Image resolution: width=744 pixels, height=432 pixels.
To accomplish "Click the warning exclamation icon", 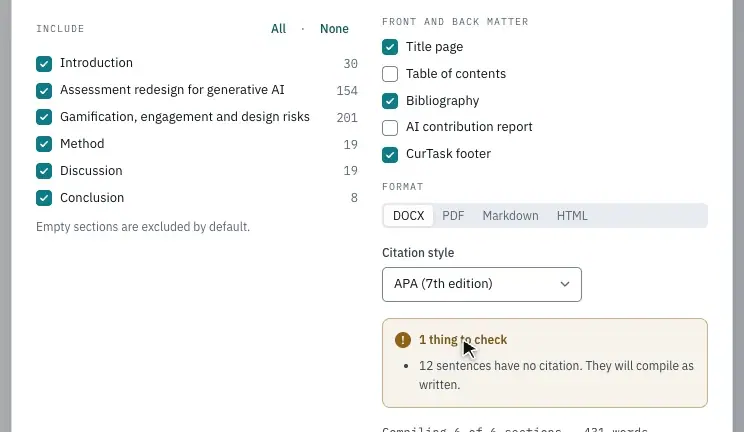I will click(403, 340).
